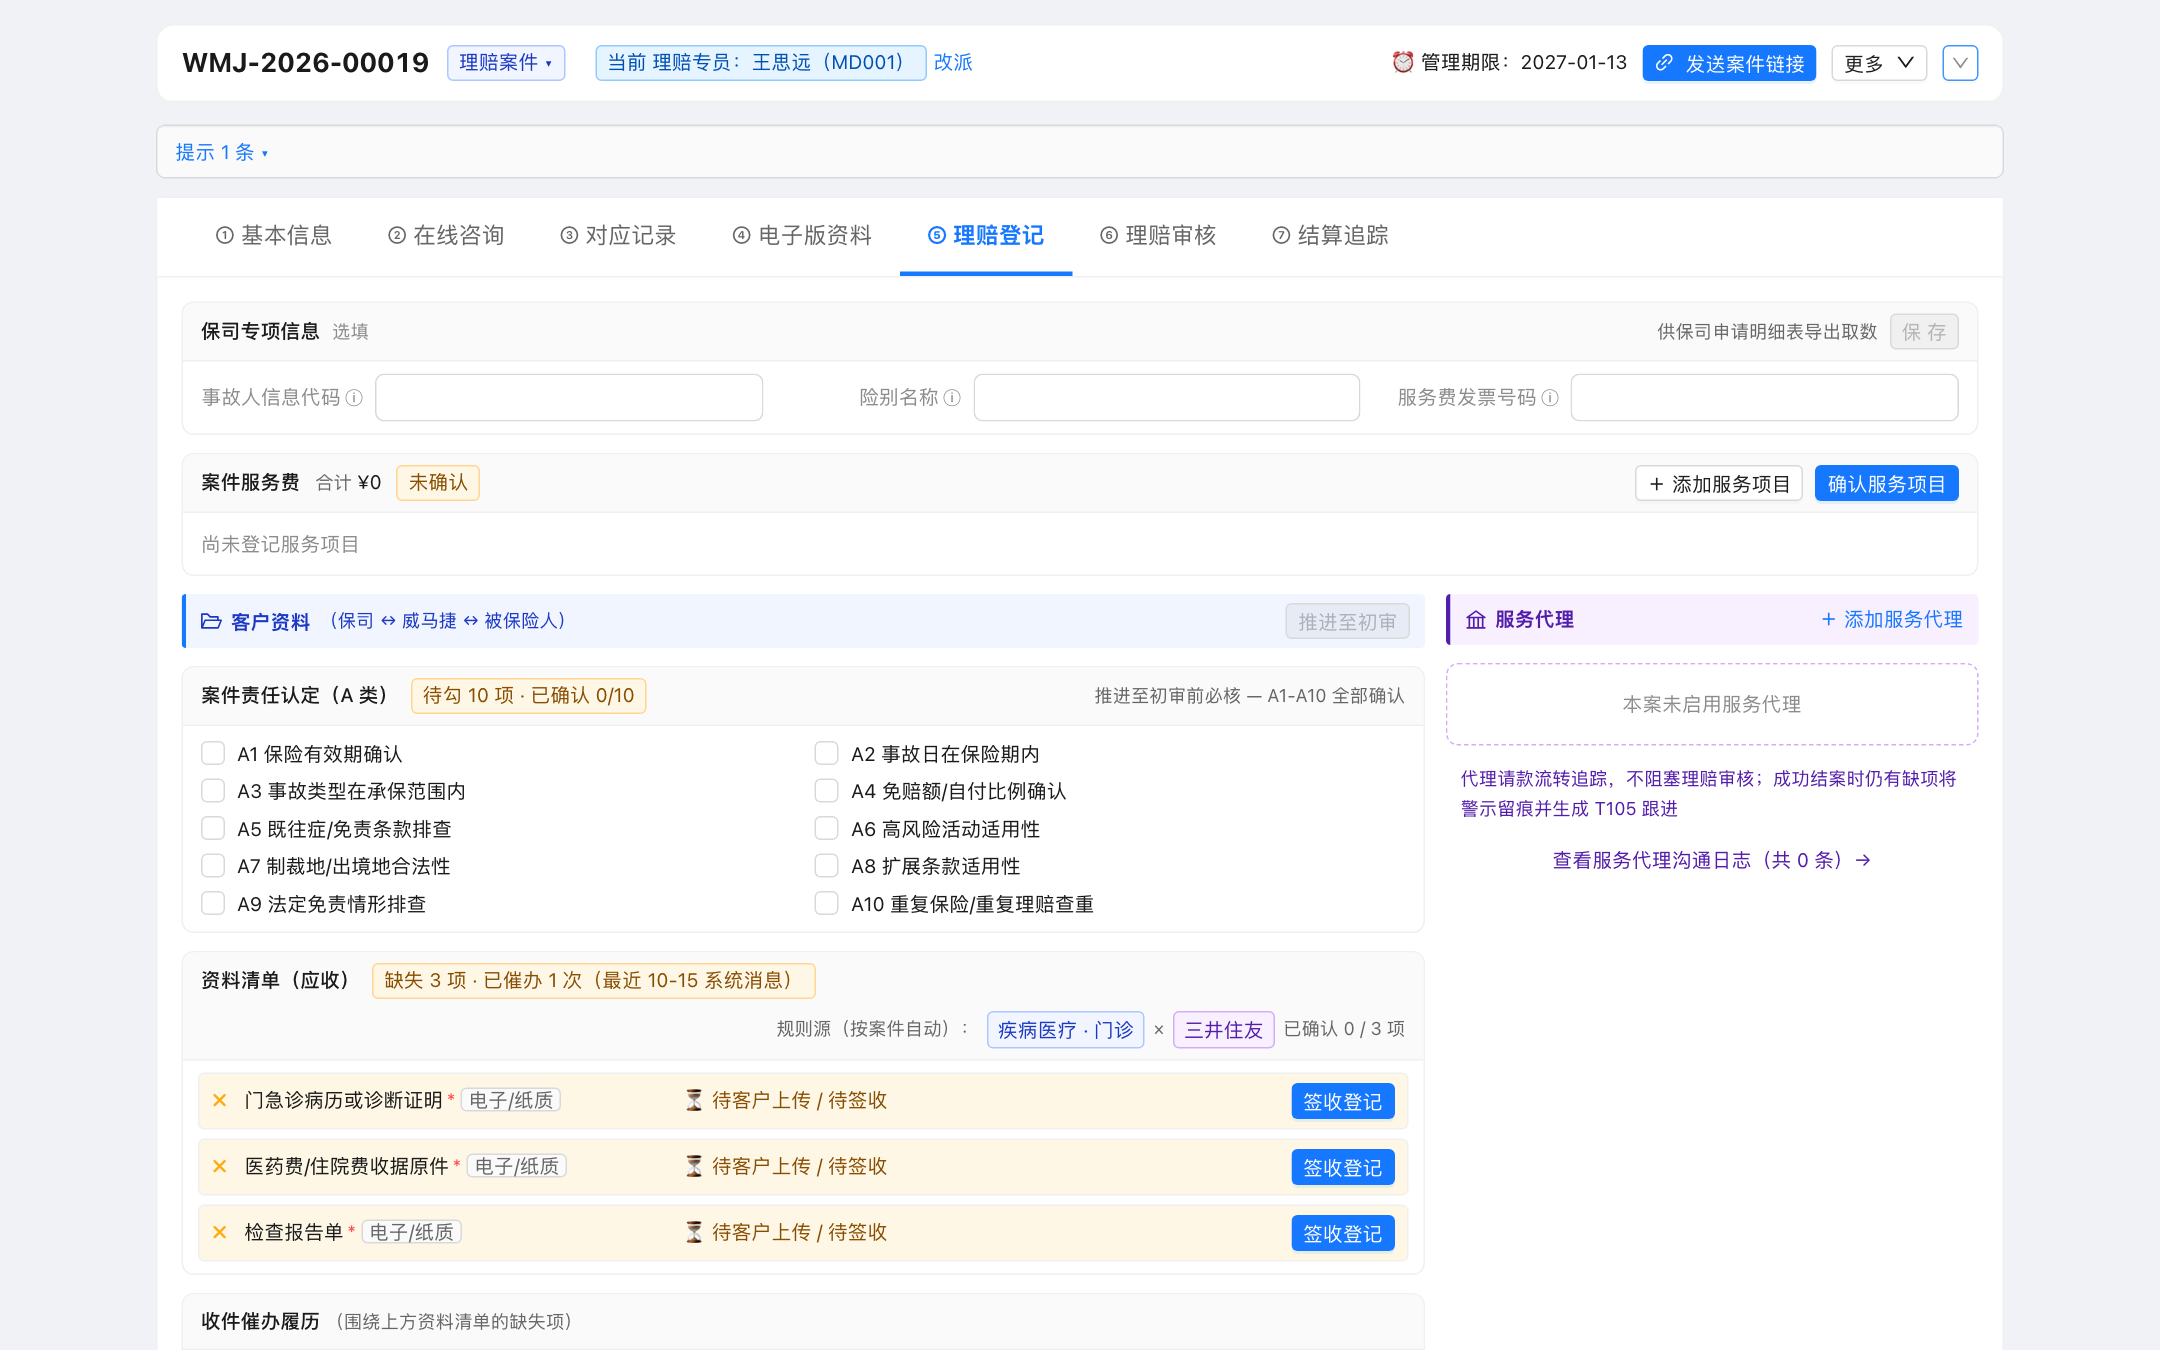Screen dimensions: 2160x1350
Task: Click 添加服务代理 link
Action: pos(1892,620)
